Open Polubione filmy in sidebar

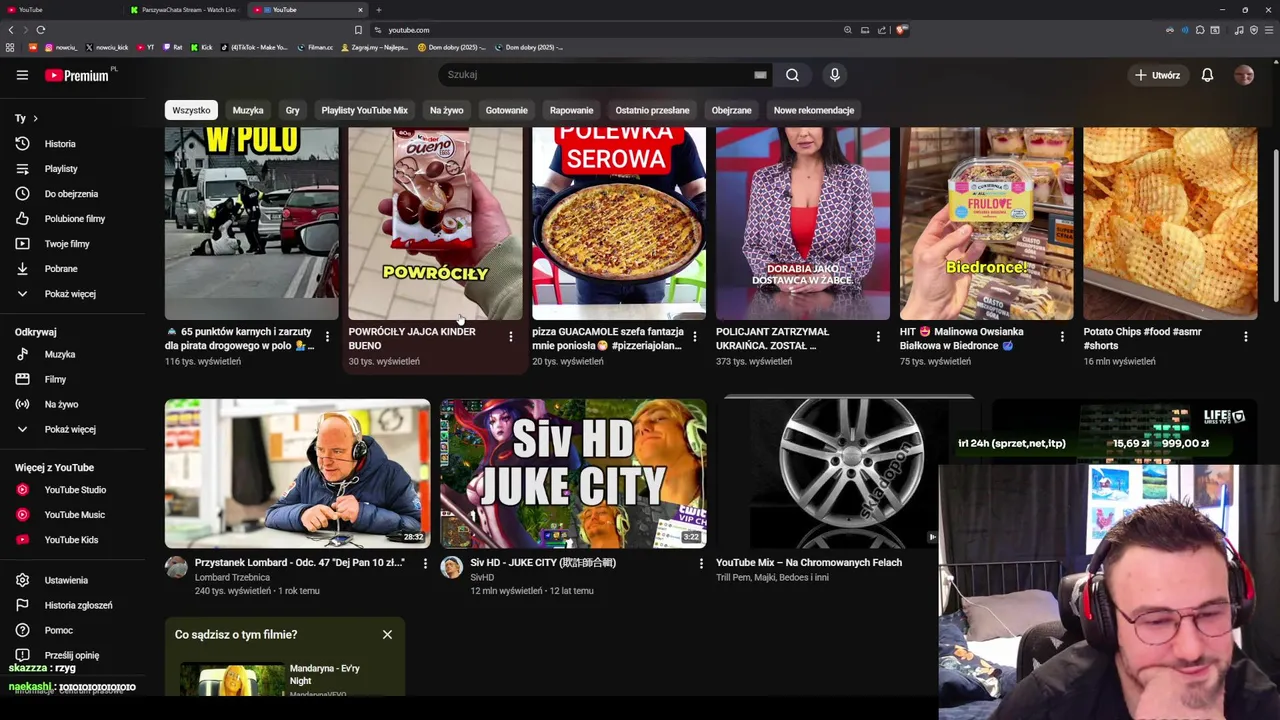[x=74, y=219]
